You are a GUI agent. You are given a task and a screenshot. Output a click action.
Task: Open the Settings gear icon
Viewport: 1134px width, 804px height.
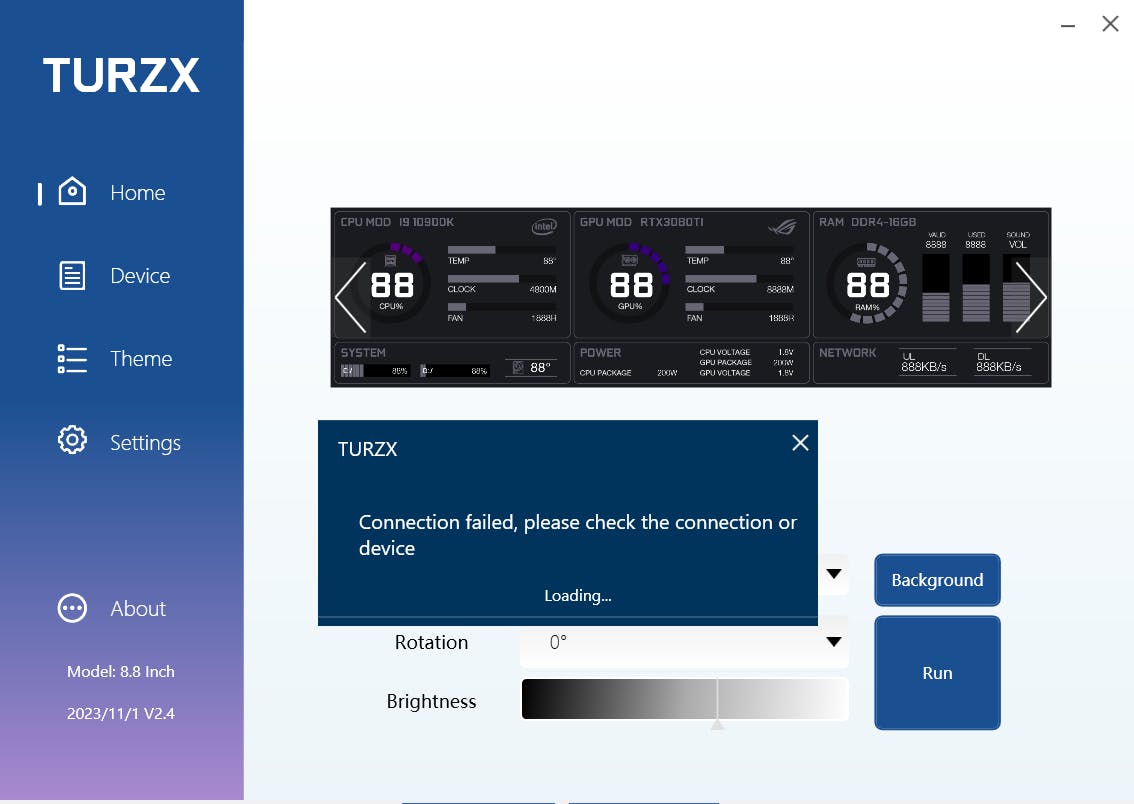[x=72, y=440]
